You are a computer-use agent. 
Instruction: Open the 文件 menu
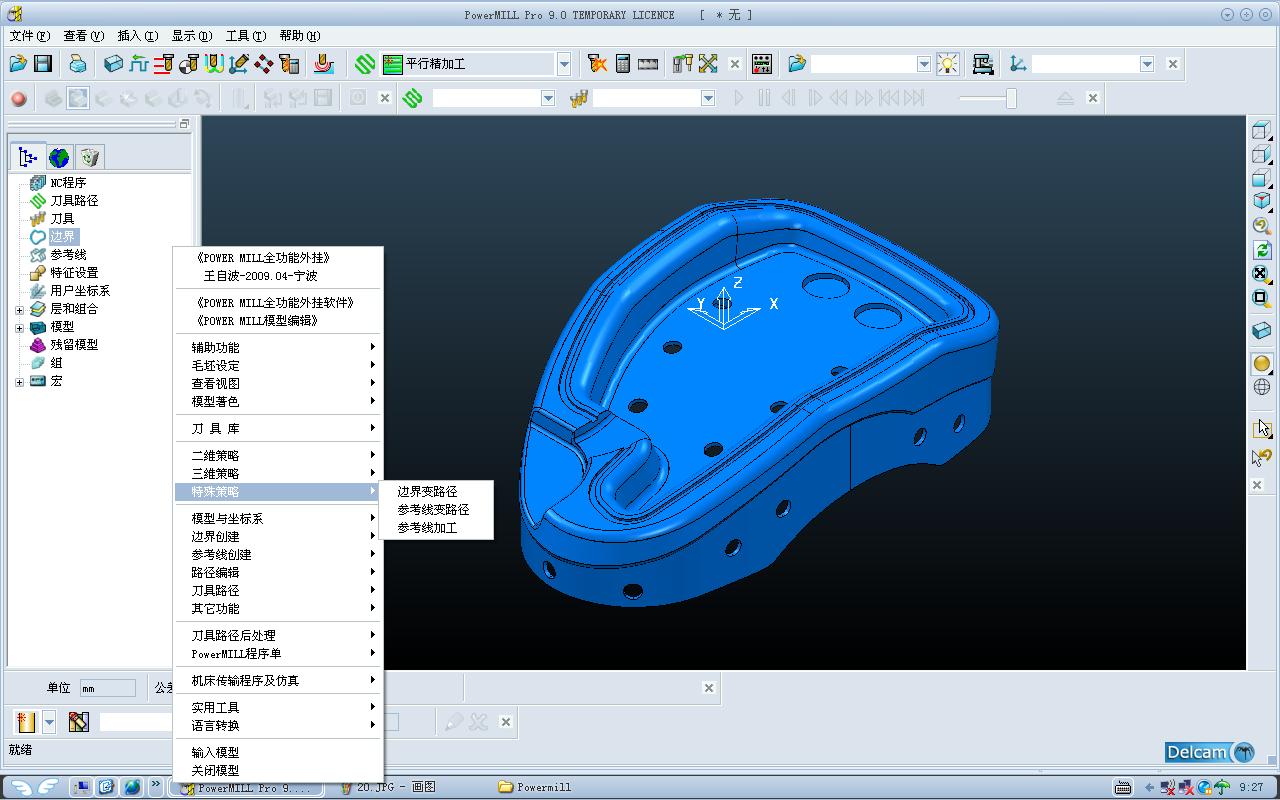click(29, 35)
